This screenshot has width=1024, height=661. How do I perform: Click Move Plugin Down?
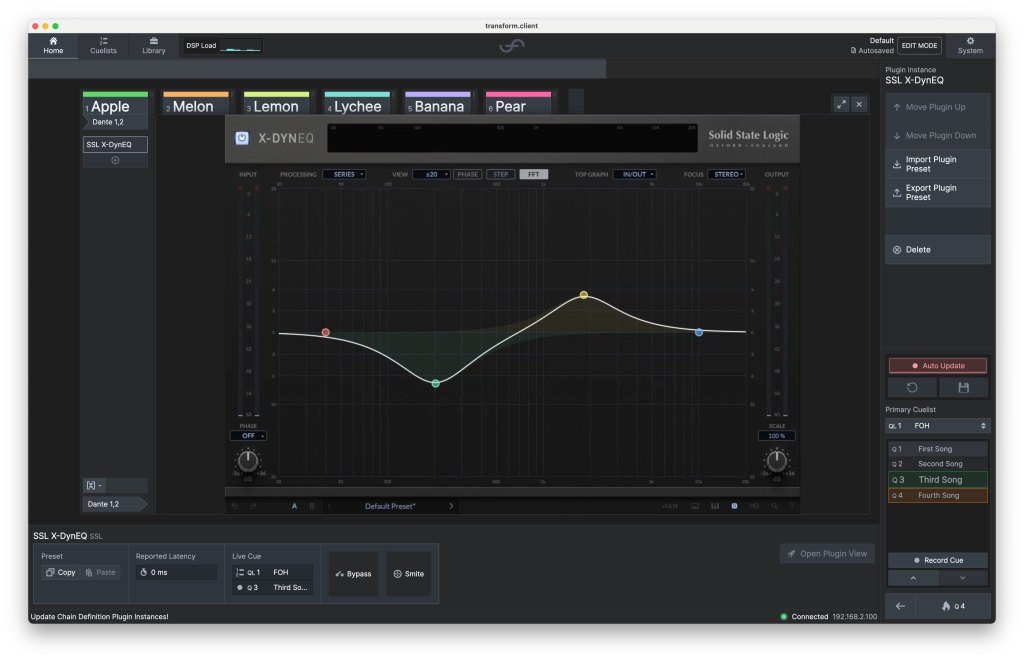tap(937, 136)
